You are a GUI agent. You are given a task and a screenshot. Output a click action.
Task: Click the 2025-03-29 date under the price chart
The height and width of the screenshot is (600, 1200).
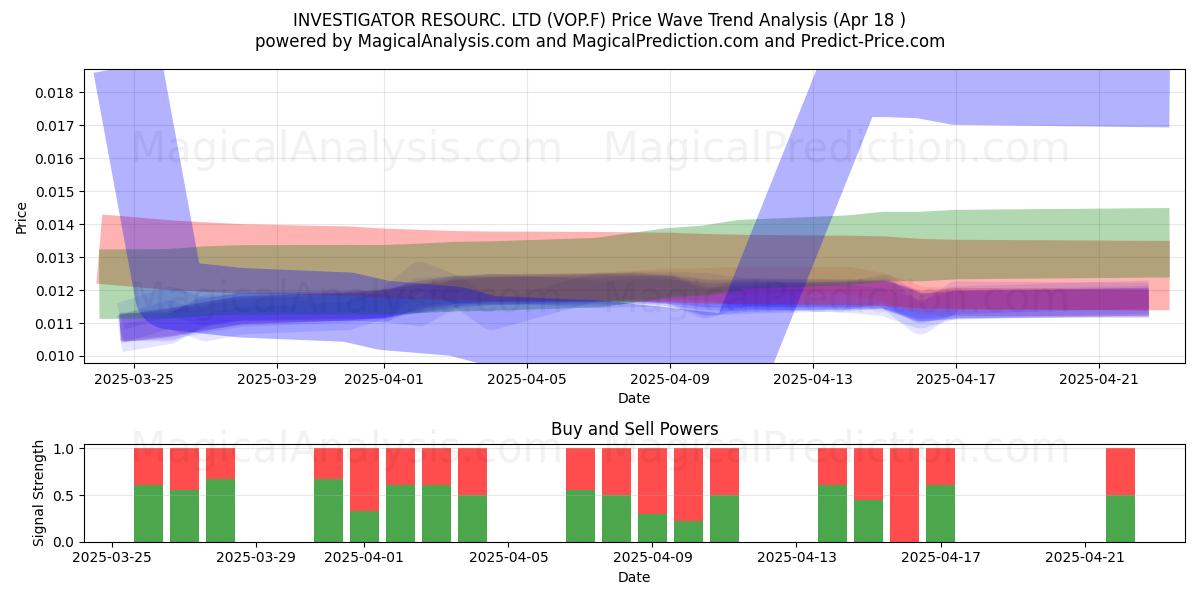[x=277, y=380]
